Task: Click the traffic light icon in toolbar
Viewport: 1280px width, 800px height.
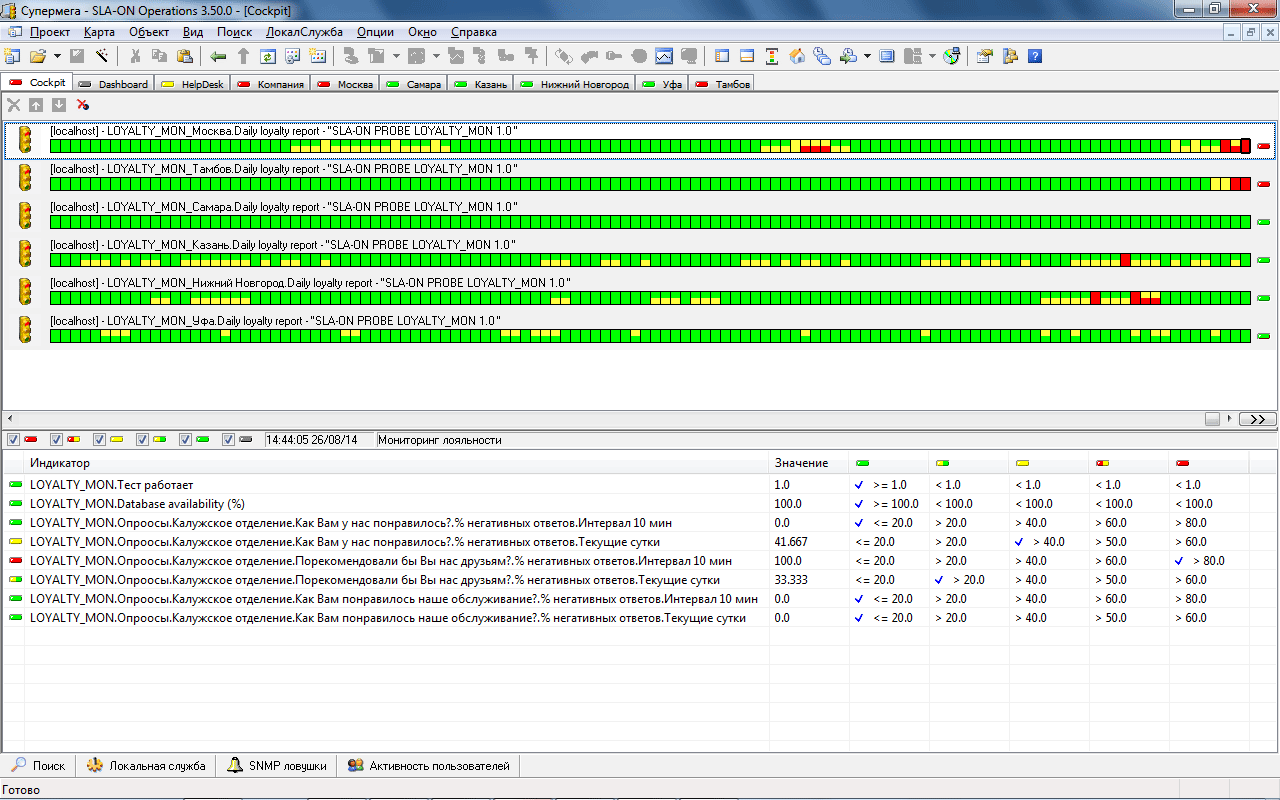Action: [772, 56]
